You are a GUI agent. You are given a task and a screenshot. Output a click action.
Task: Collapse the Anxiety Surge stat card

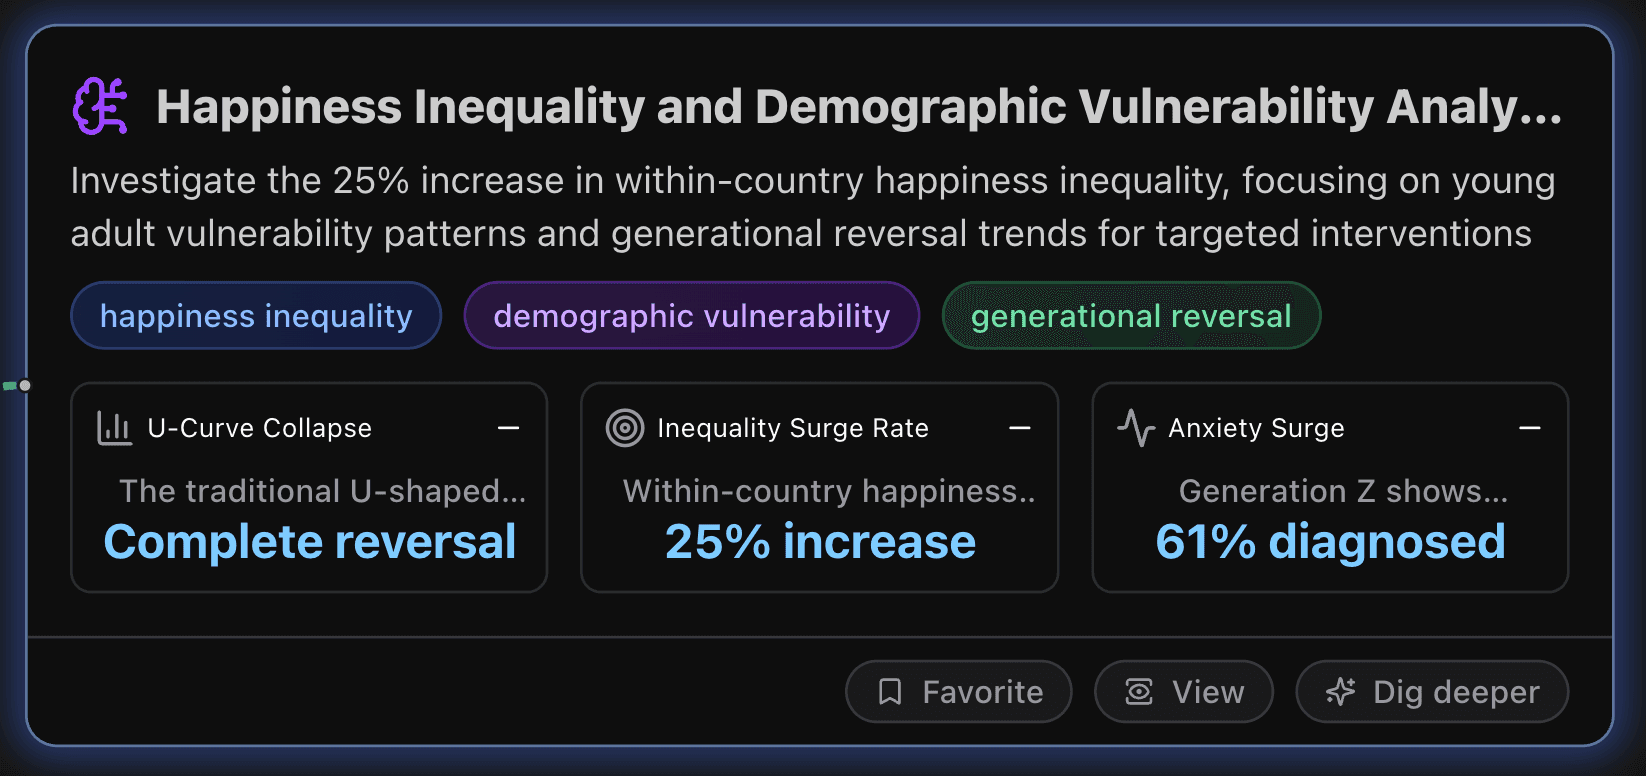pyautogui.click(x=1530, y=428)
